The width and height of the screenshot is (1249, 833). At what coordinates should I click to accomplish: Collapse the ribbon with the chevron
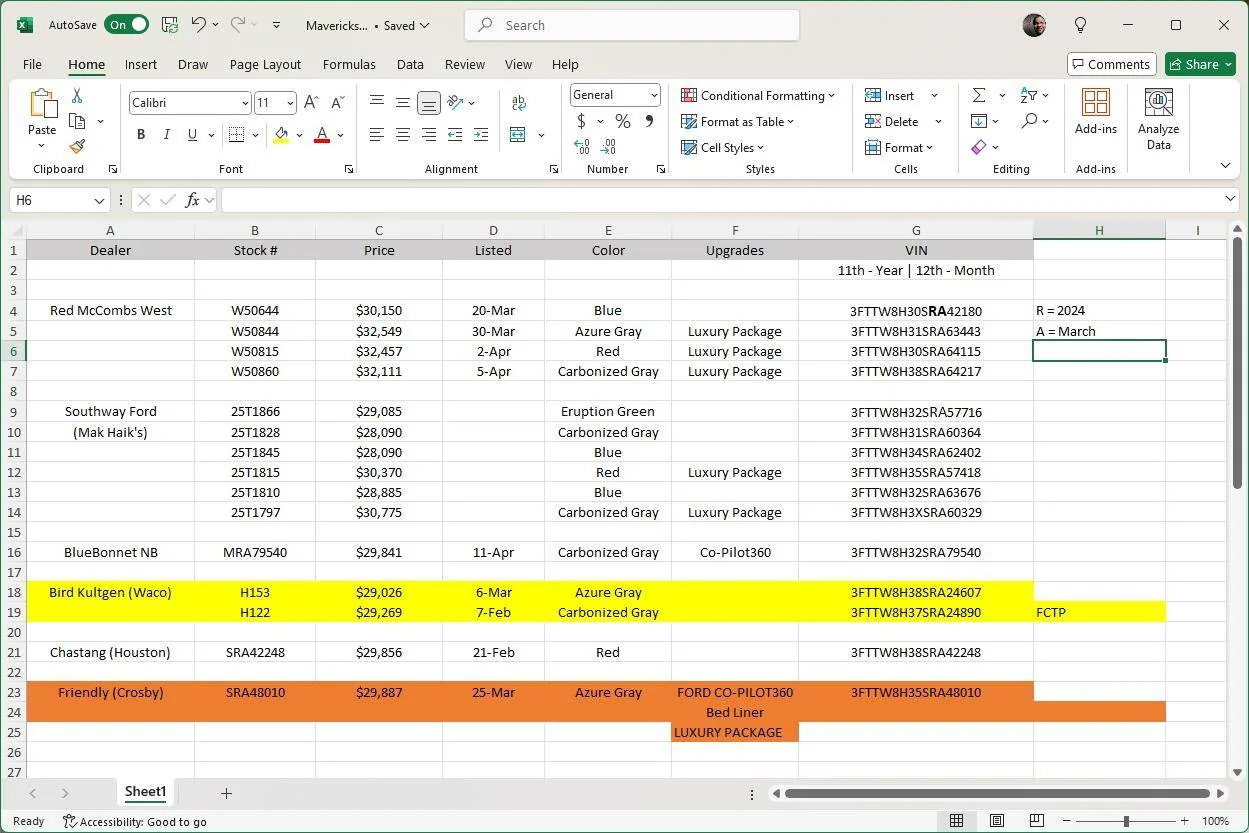[x=1225, y=165]
